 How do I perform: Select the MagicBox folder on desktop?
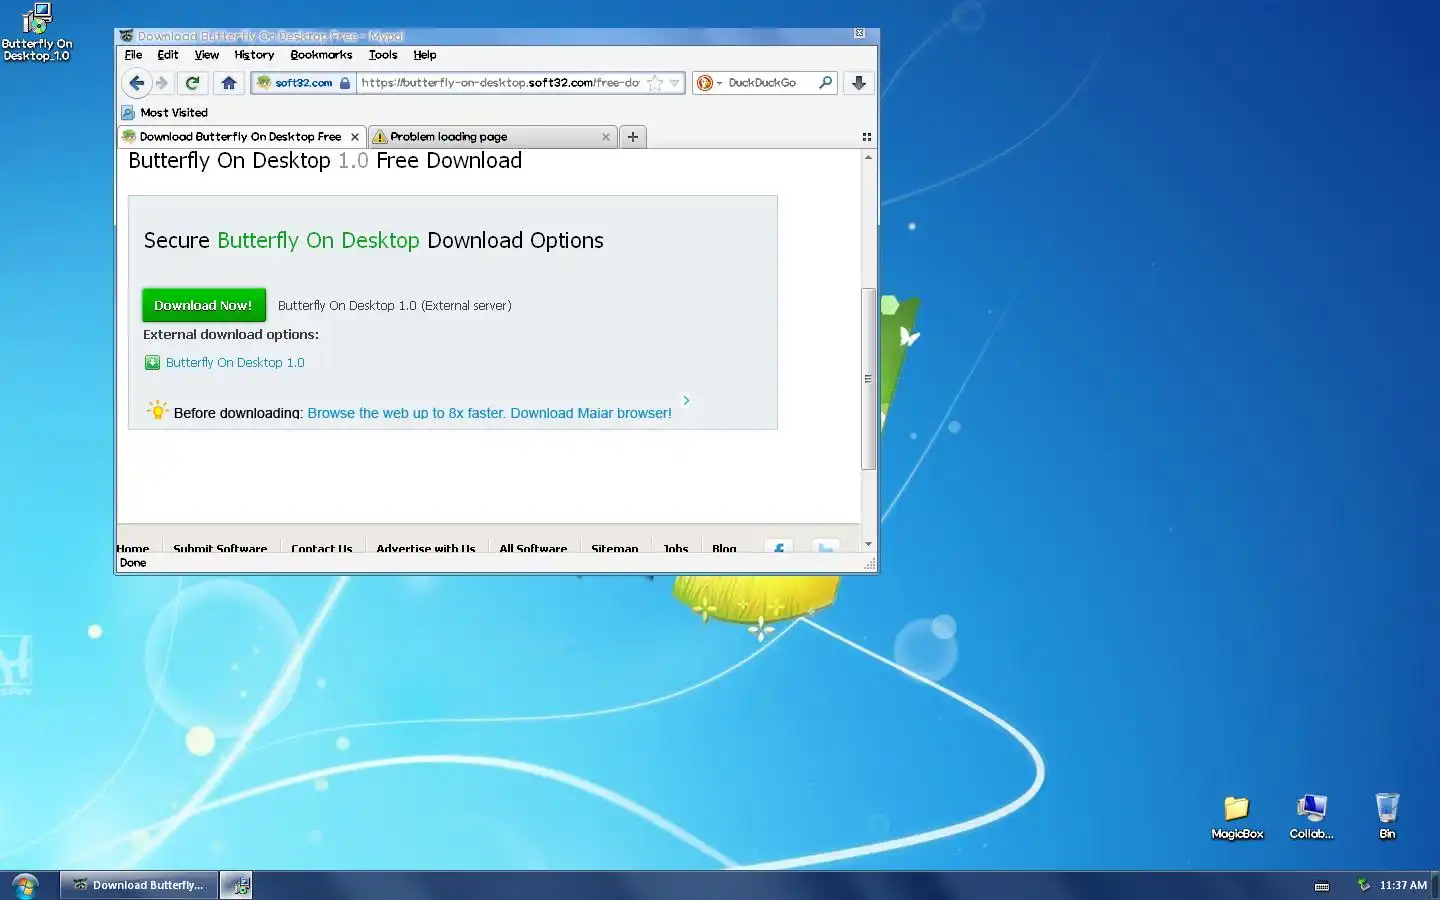[1237, 817]
